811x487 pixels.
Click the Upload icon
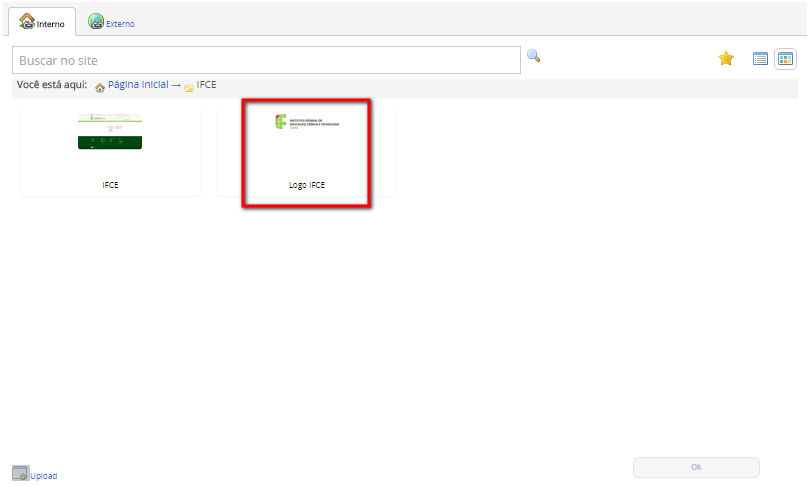click(20, 473)
